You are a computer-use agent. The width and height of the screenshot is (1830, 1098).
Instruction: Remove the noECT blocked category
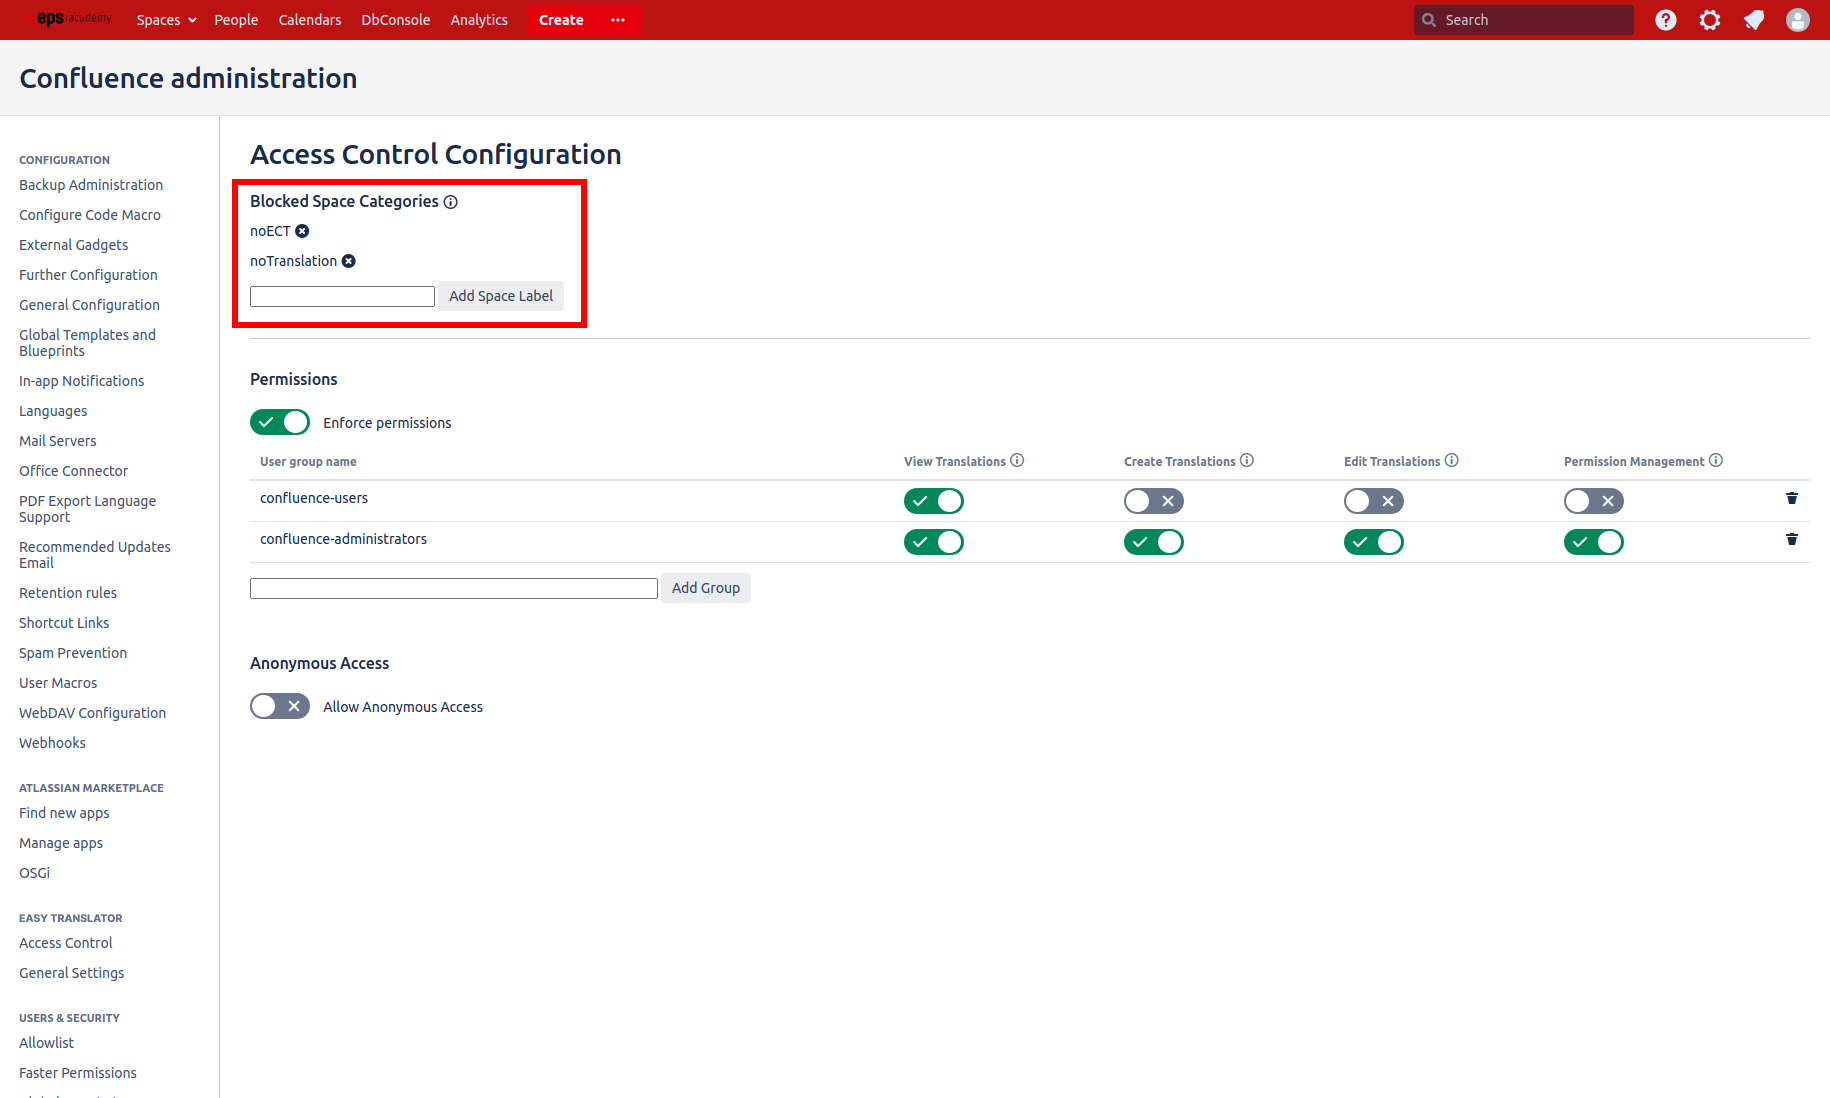pos(302,230)
